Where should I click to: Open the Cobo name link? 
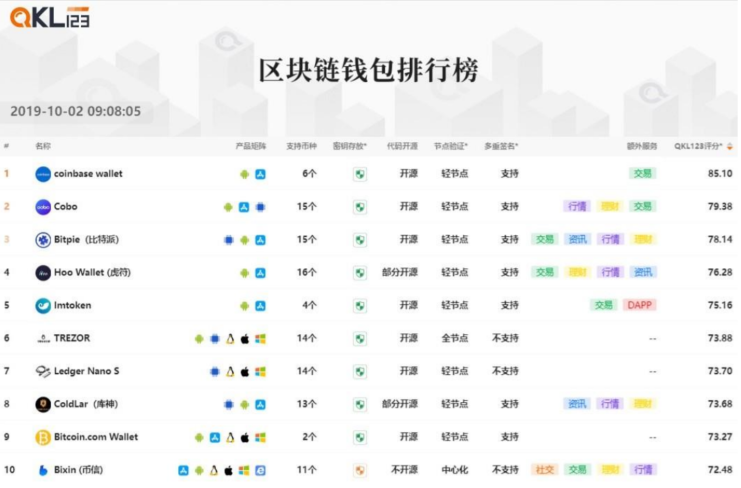[x=66, y=207]
